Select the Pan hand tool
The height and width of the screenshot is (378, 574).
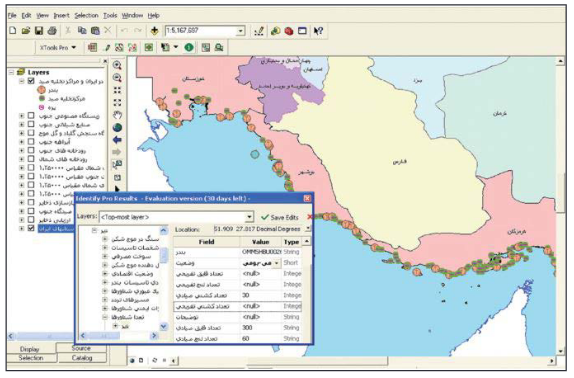point(117,115)
